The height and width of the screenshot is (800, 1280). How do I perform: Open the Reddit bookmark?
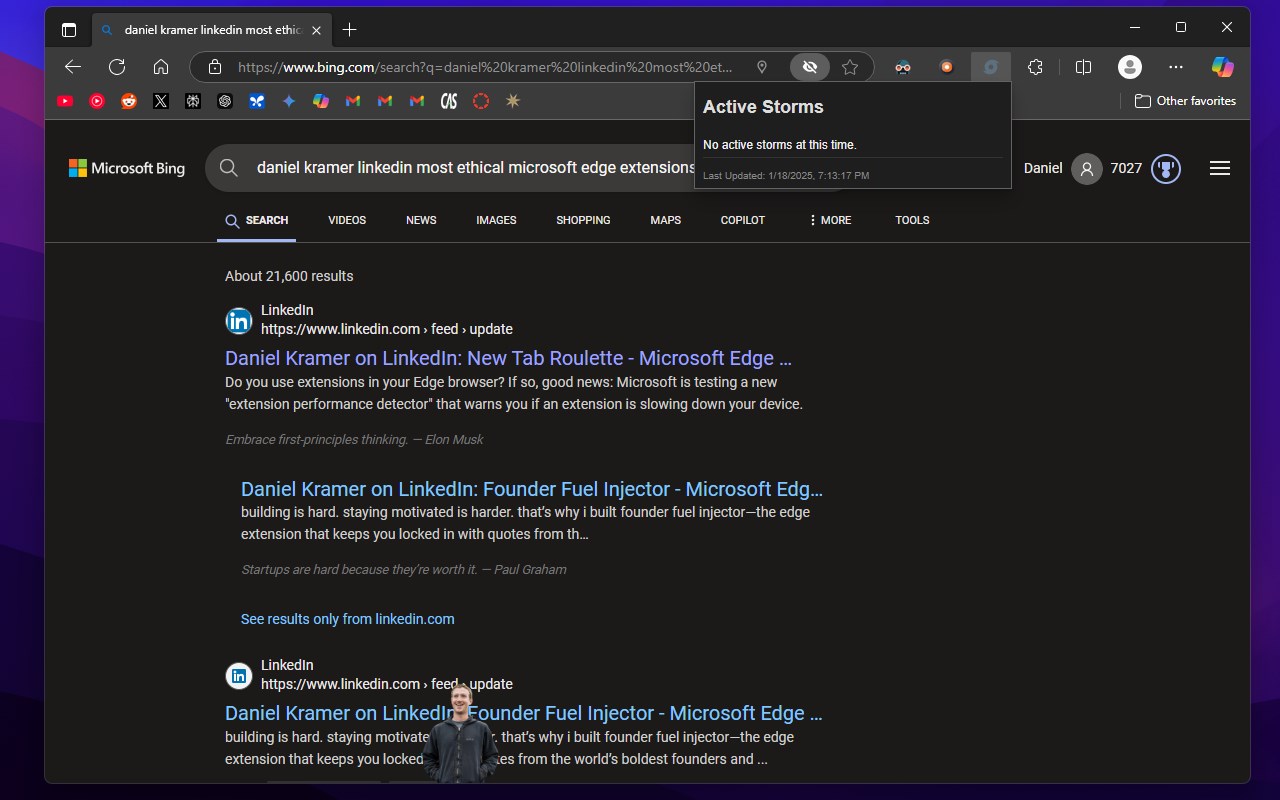[x=129, y=101]
